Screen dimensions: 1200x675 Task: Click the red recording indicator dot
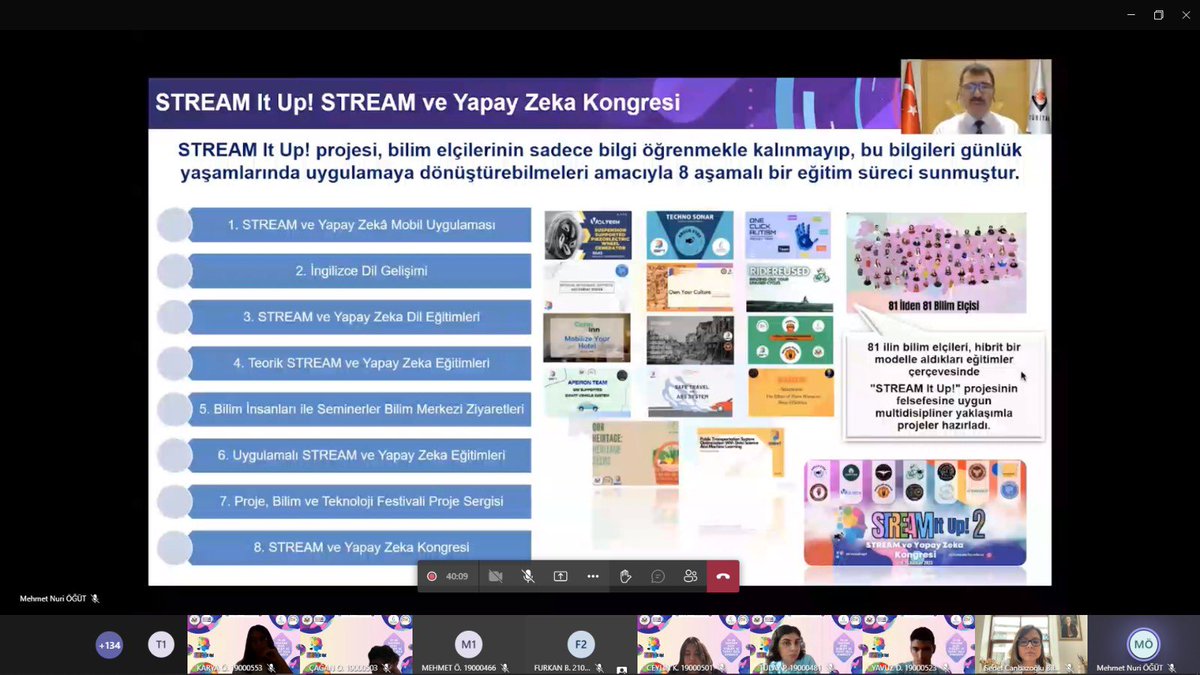click(x=432, y=576)
